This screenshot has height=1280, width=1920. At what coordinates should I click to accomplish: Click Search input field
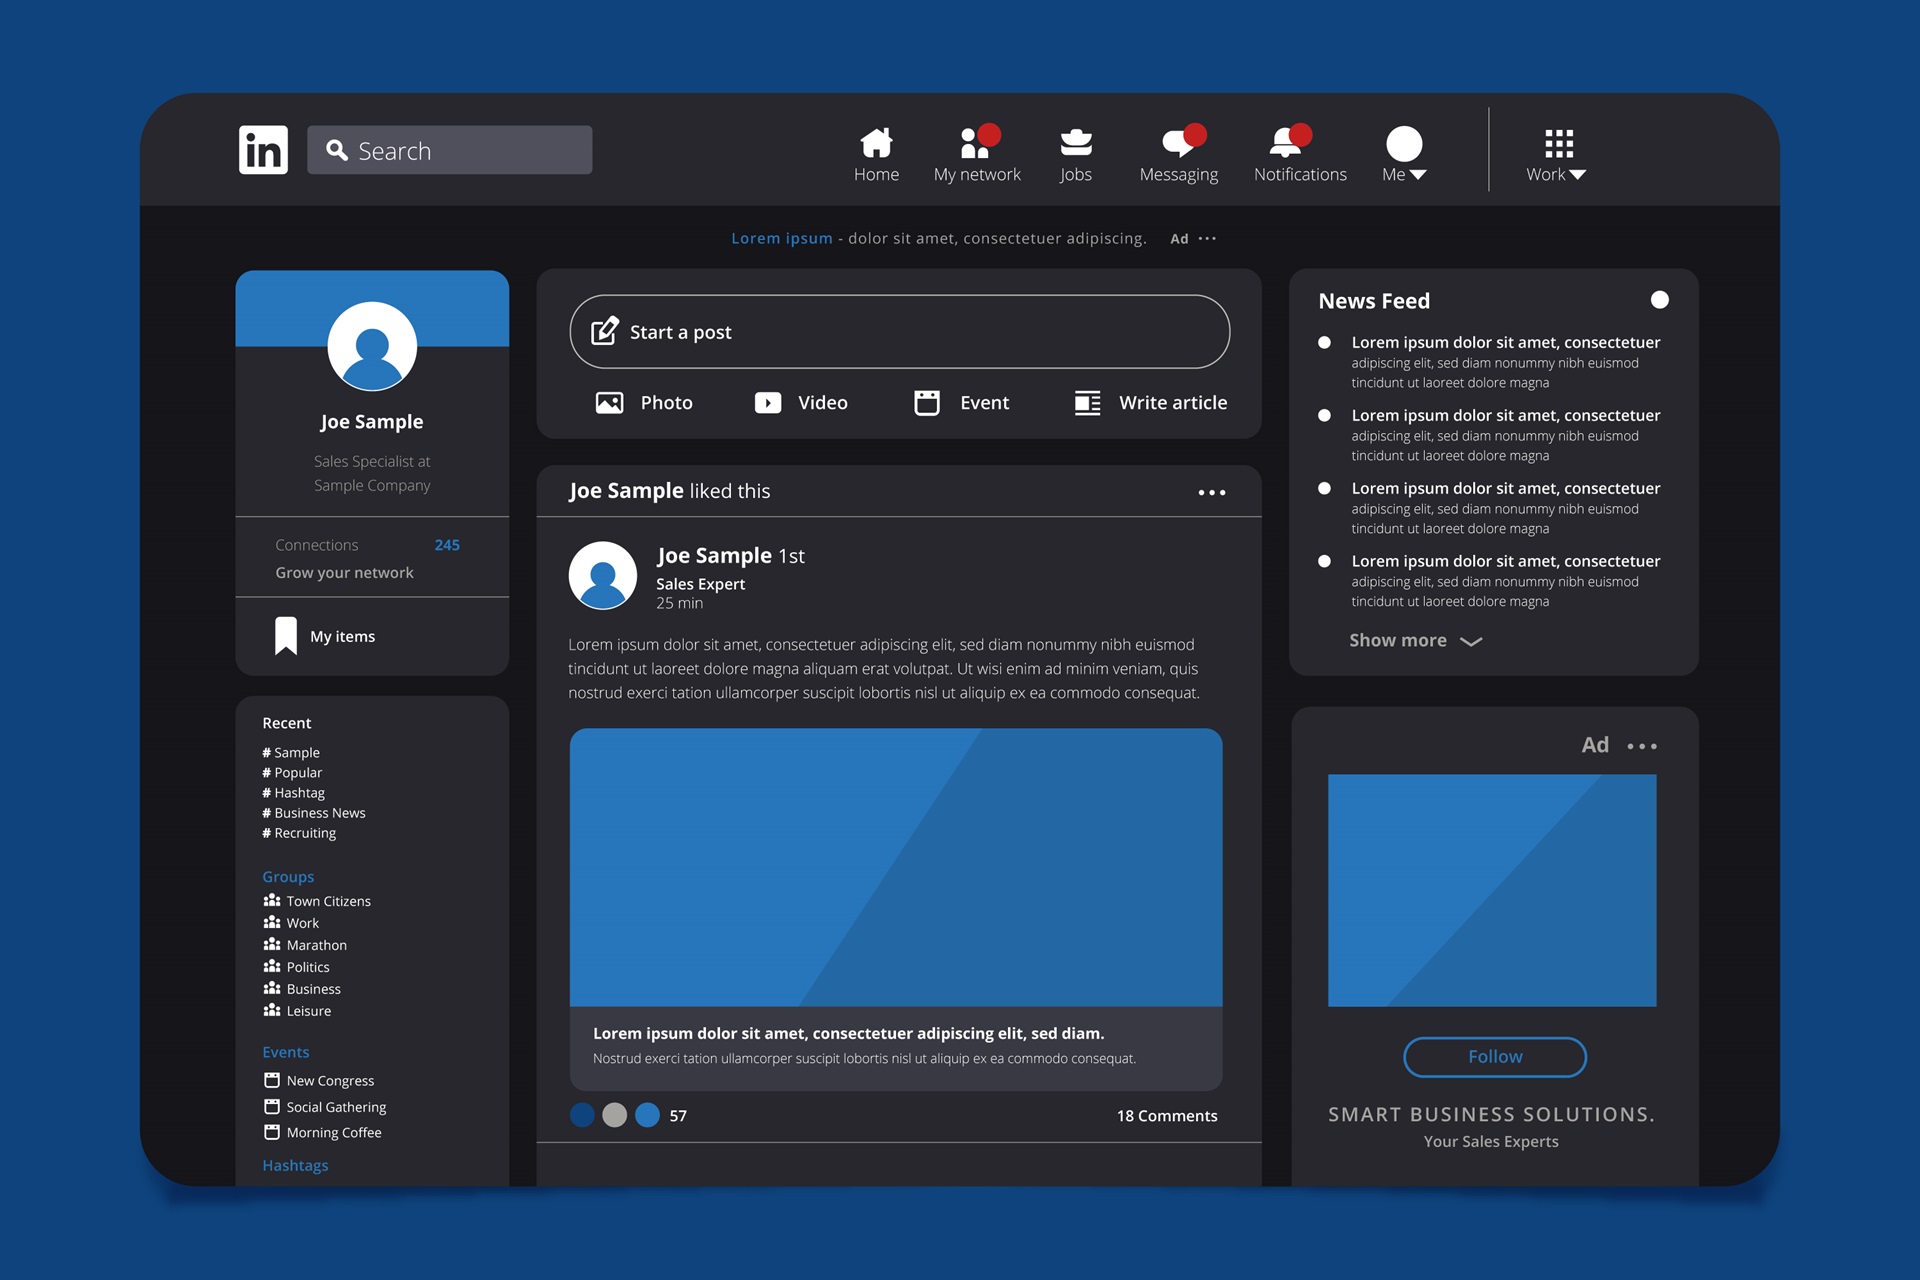pyautogui.click(x=450, y=149)
